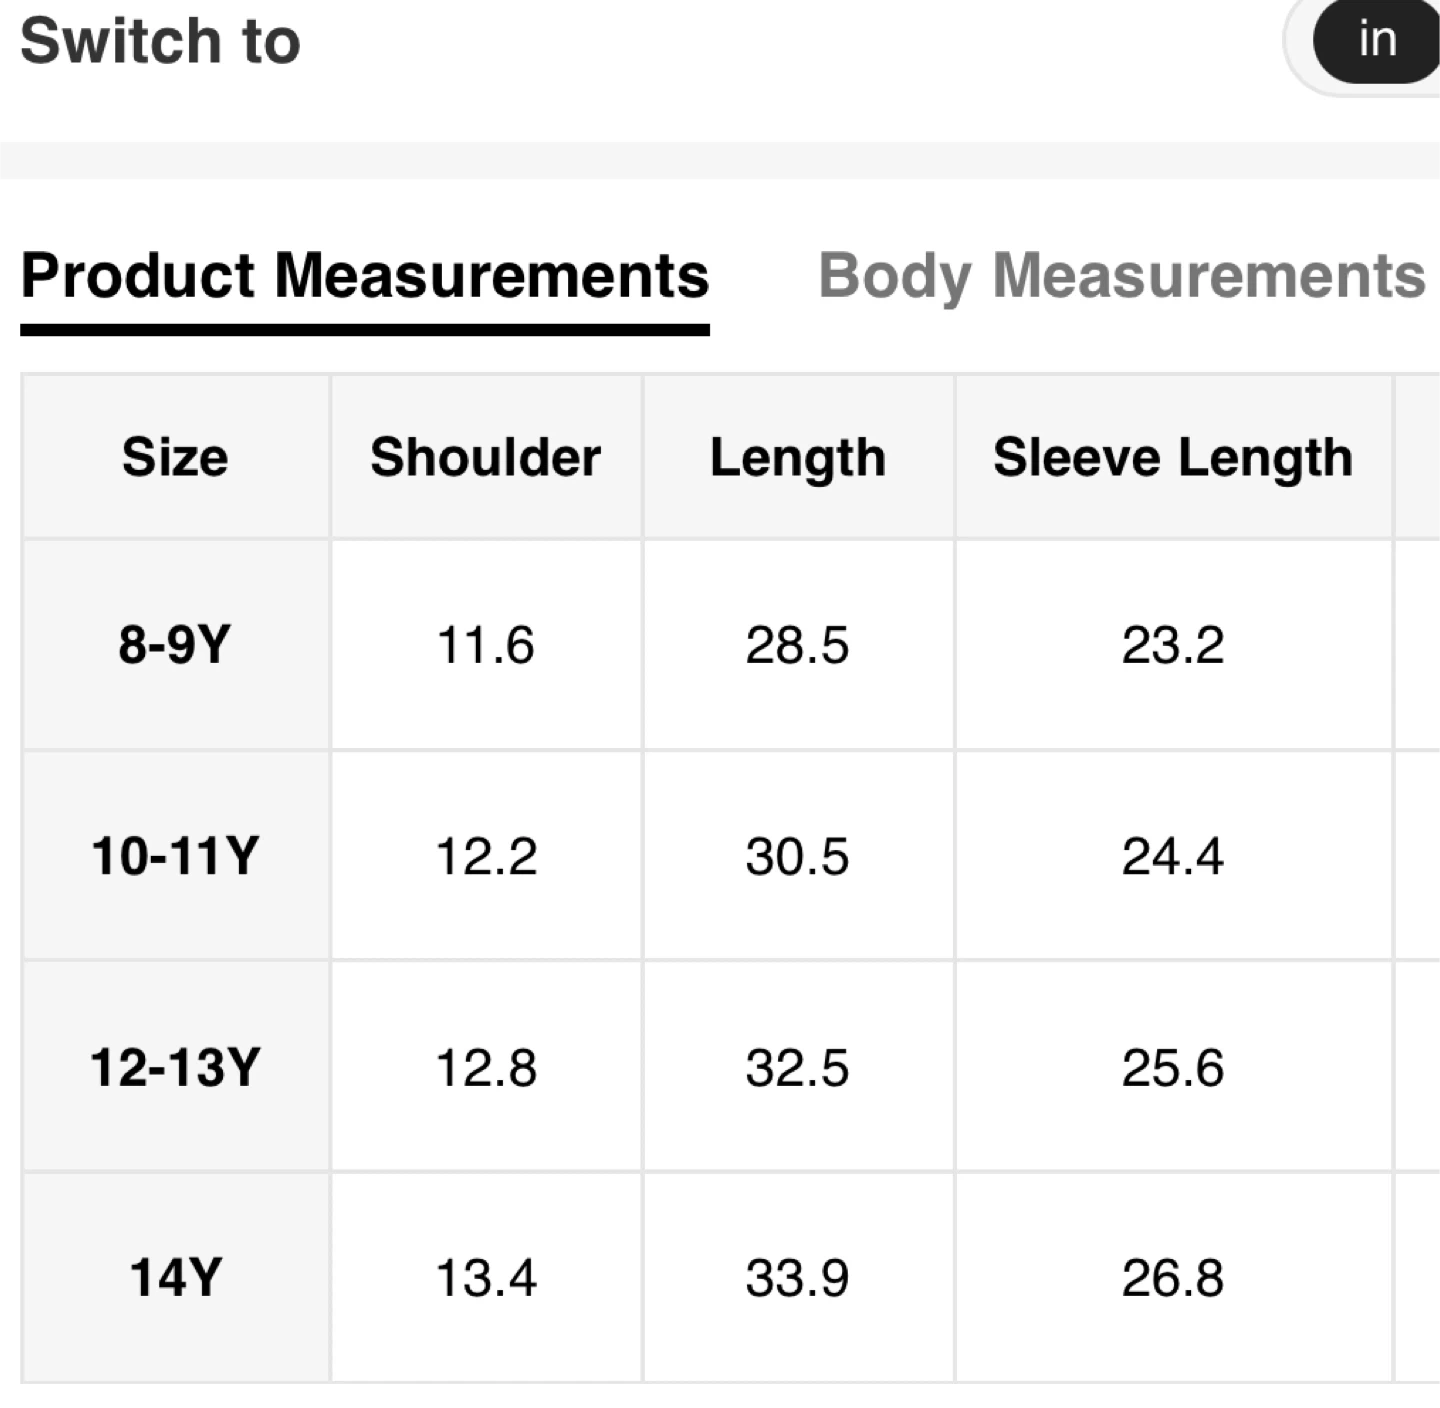Select the 10-11Y size row label
1440x1408 pixels.
click(175, 856)
